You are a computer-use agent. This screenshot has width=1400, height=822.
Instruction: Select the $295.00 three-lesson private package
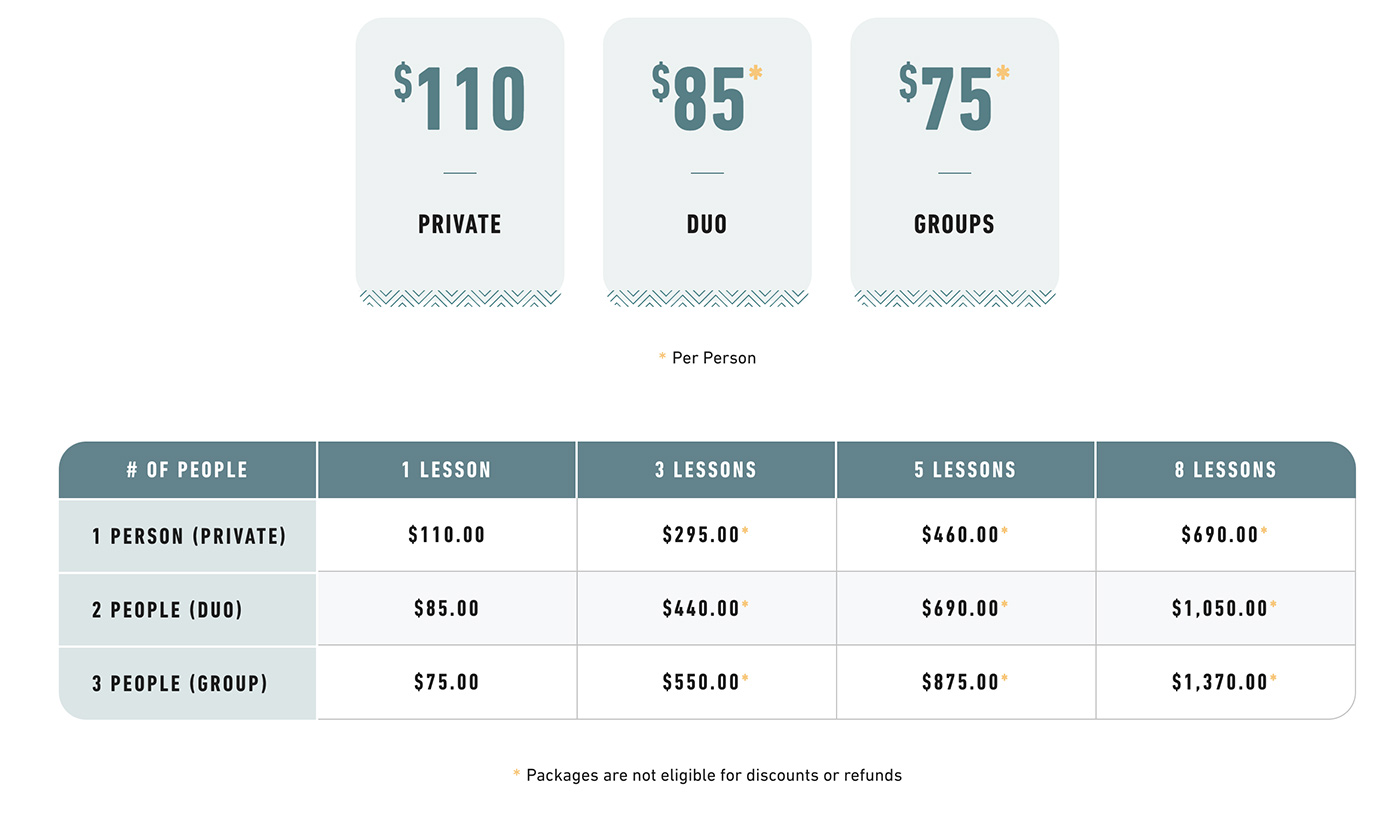point(701,535)
